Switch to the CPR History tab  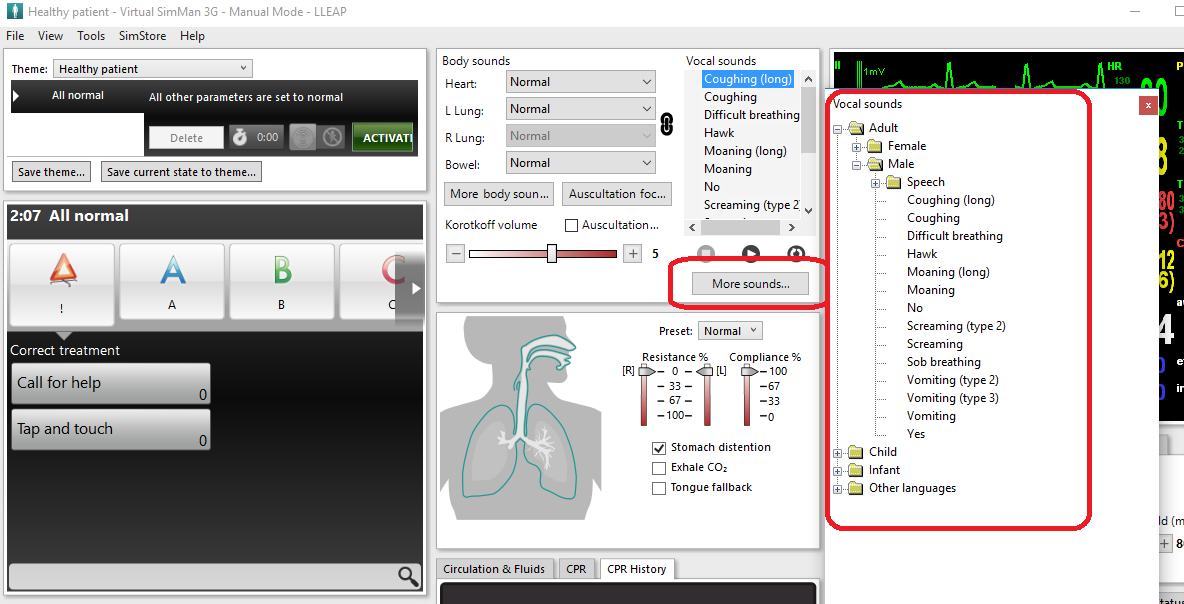pos(637,568)
